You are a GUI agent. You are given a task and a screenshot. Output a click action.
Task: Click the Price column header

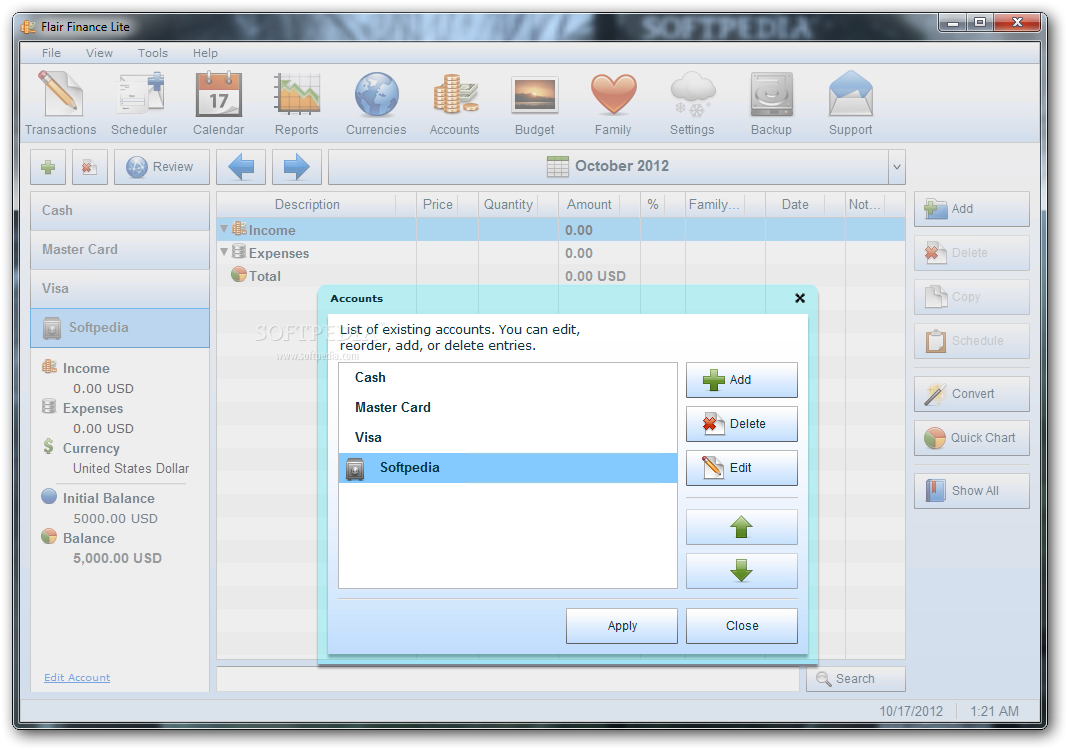tap(447, 204)
